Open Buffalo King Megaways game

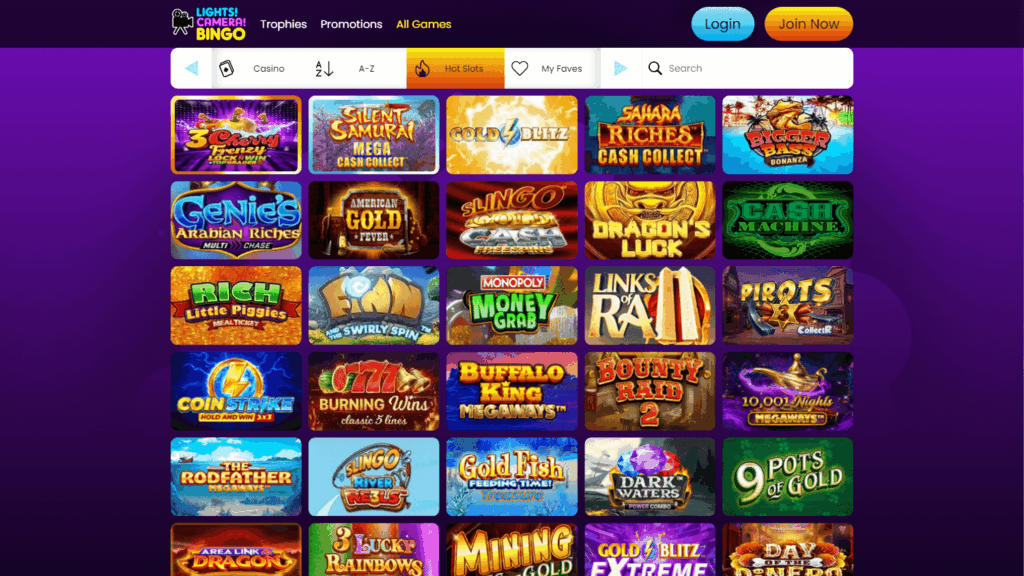click(x=512, y=391)
